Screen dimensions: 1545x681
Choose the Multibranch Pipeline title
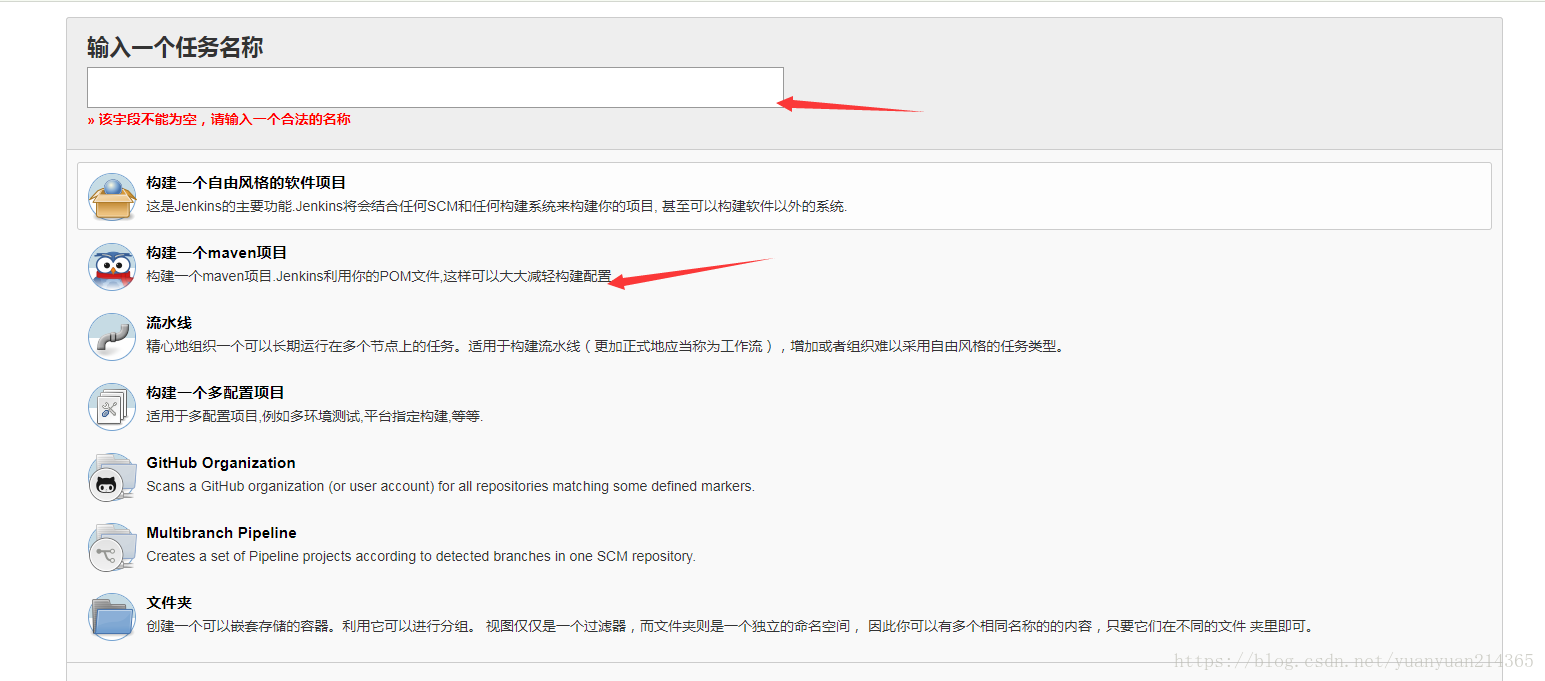tap(222, 533)
